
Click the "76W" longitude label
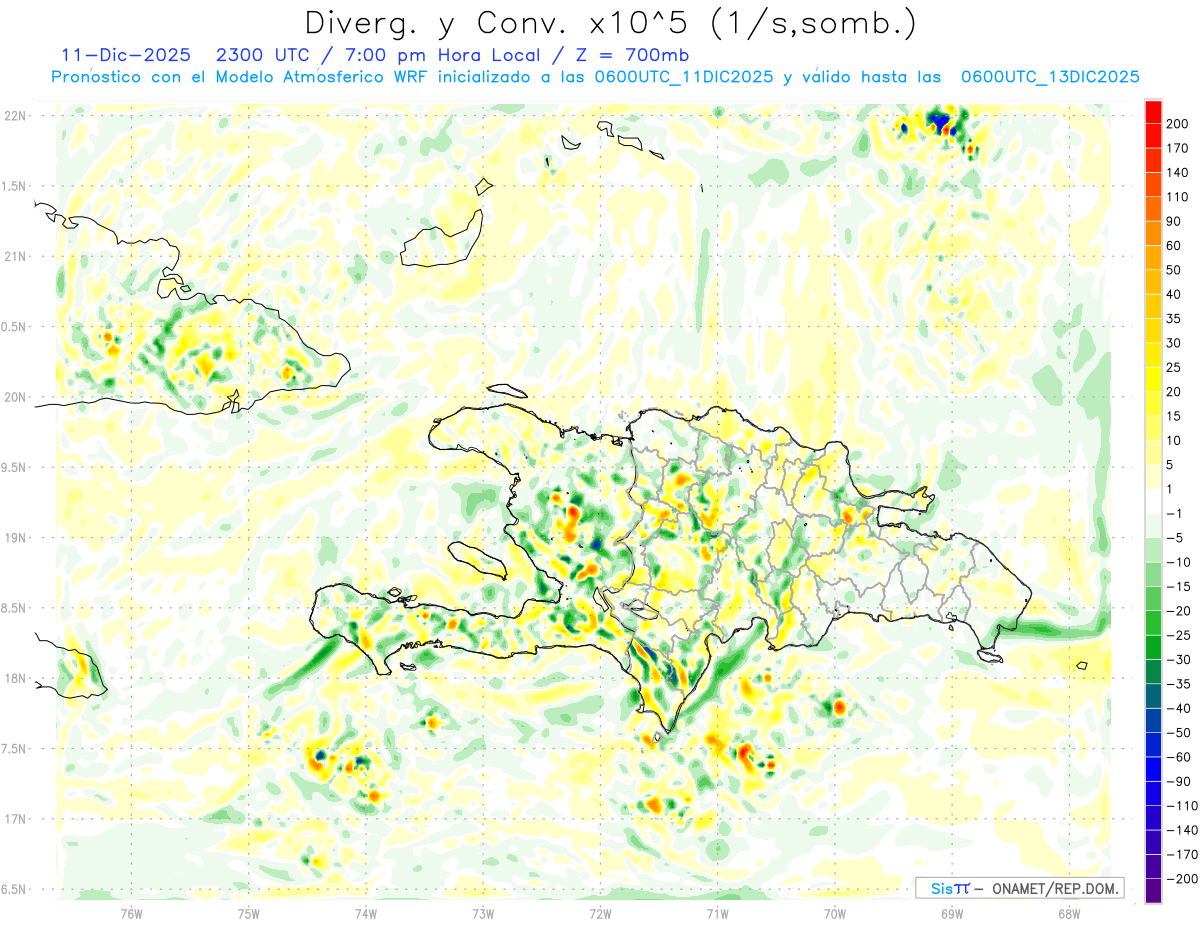point(131,913)
